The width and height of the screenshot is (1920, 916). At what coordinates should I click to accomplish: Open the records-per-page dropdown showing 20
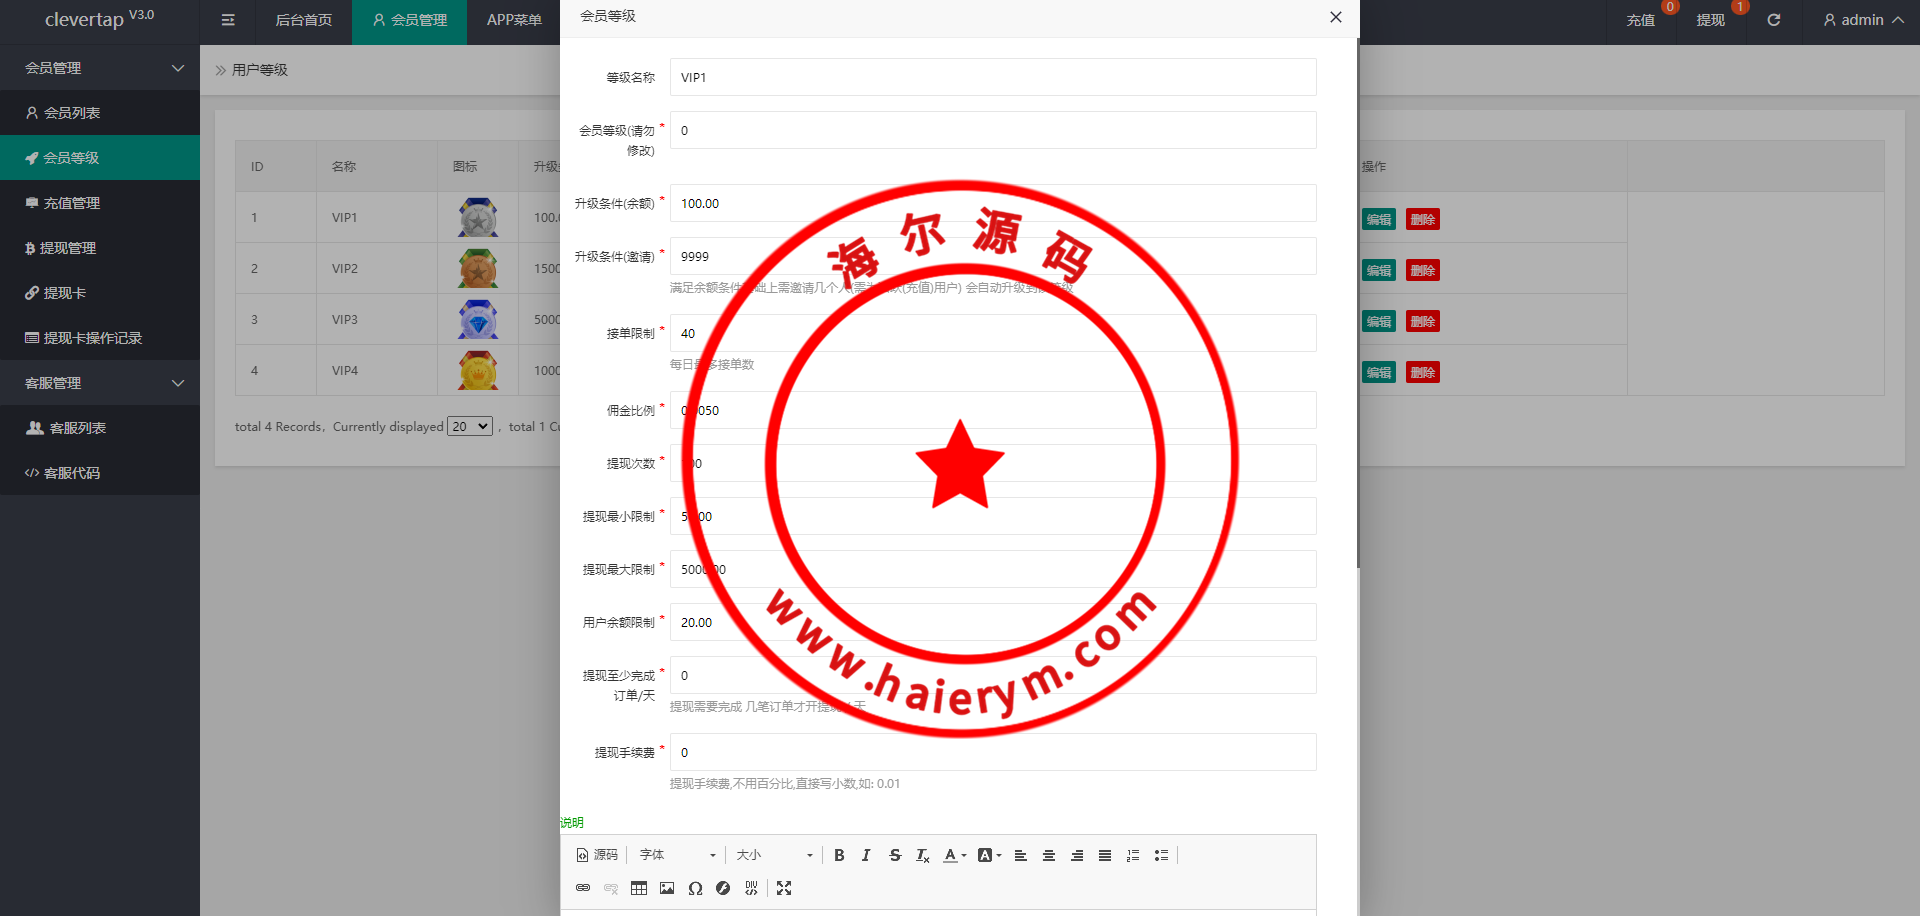[470, 426]
